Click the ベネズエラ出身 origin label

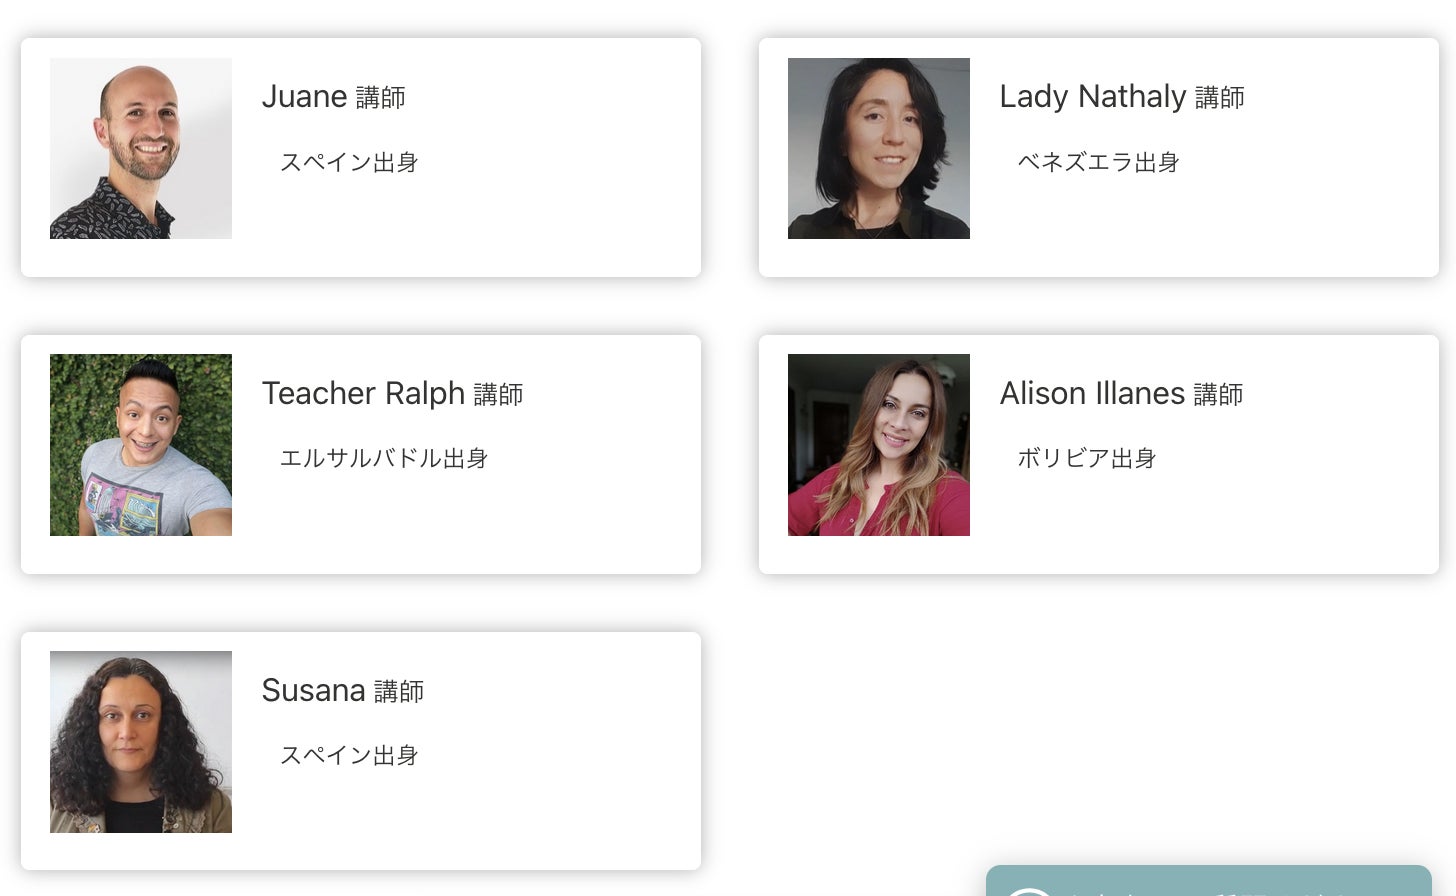[1098, 162]
